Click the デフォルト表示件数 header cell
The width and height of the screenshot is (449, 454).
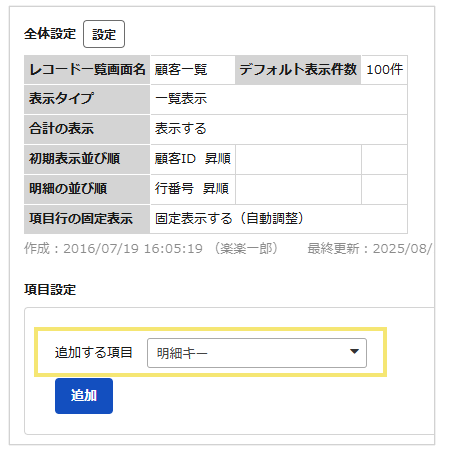(x=298, y=70)
